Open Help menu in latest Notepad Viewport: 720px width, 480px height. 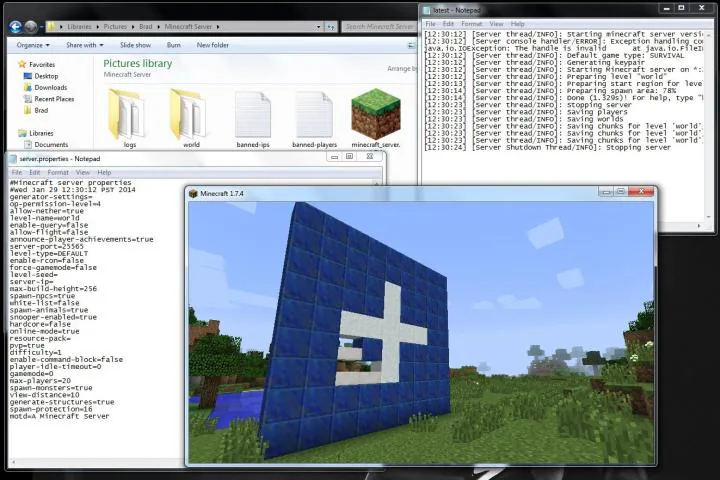pos(518,24)
